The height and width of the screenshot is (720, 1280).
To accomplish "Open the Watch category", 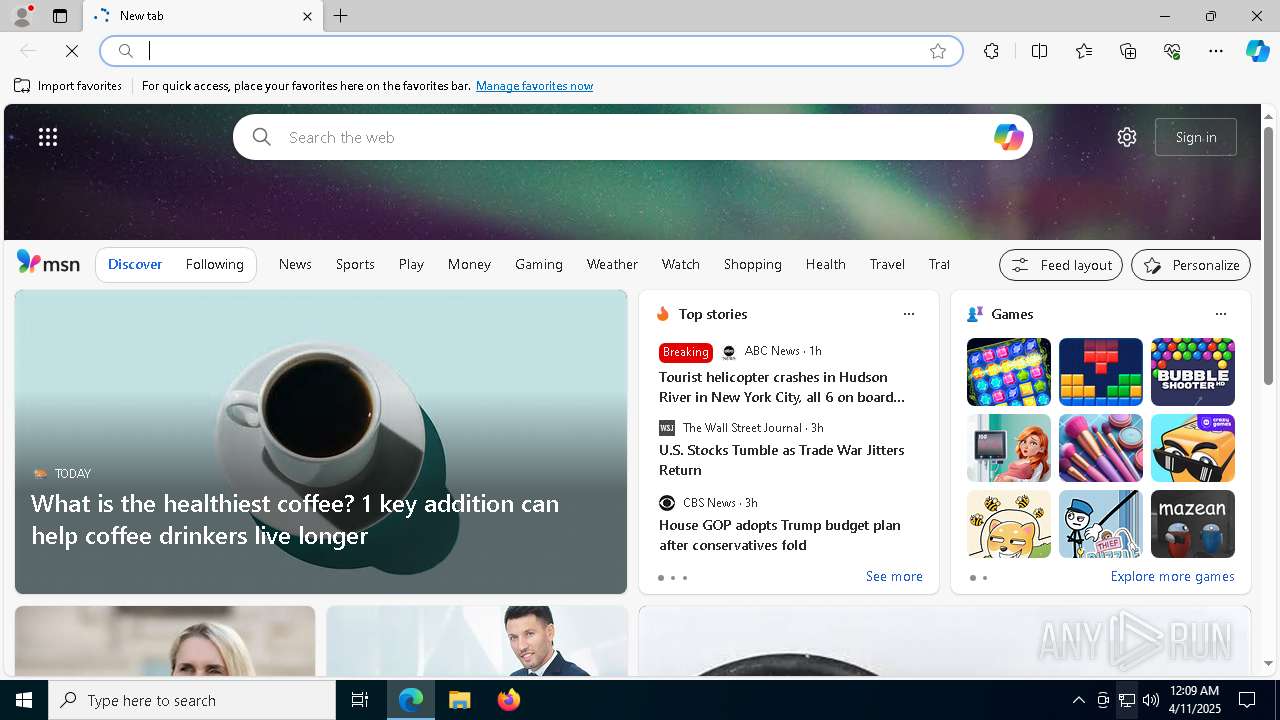I will pyautogui.click(x=681, y=264).
